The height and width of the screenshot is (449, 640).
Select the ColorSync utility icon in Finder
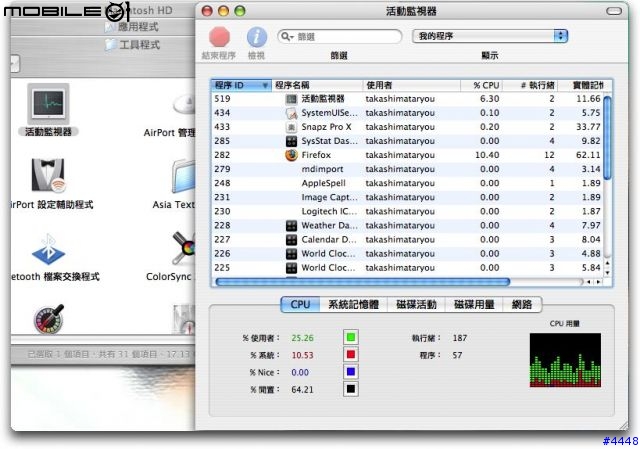pos(184,248)
